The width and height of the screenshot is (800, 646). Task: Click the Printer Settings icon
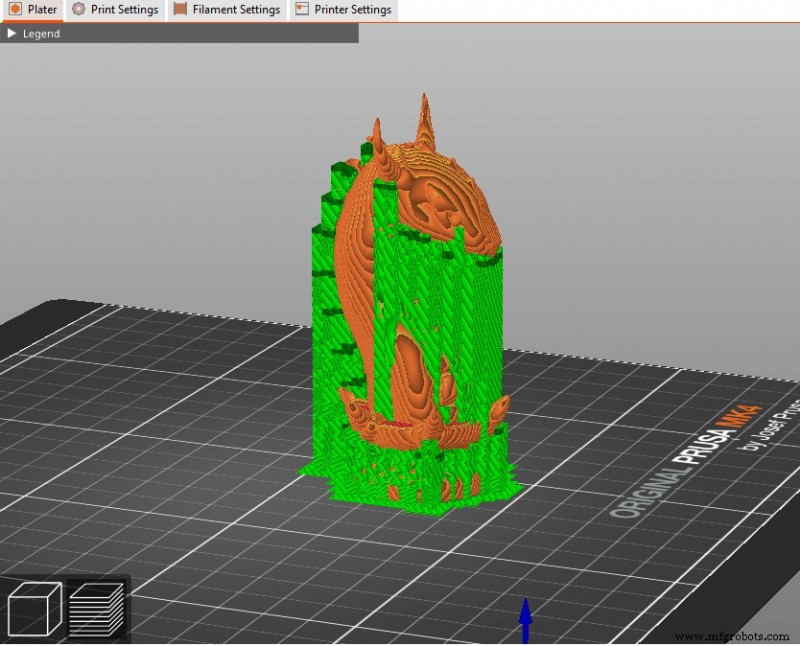tap(302, 9)
